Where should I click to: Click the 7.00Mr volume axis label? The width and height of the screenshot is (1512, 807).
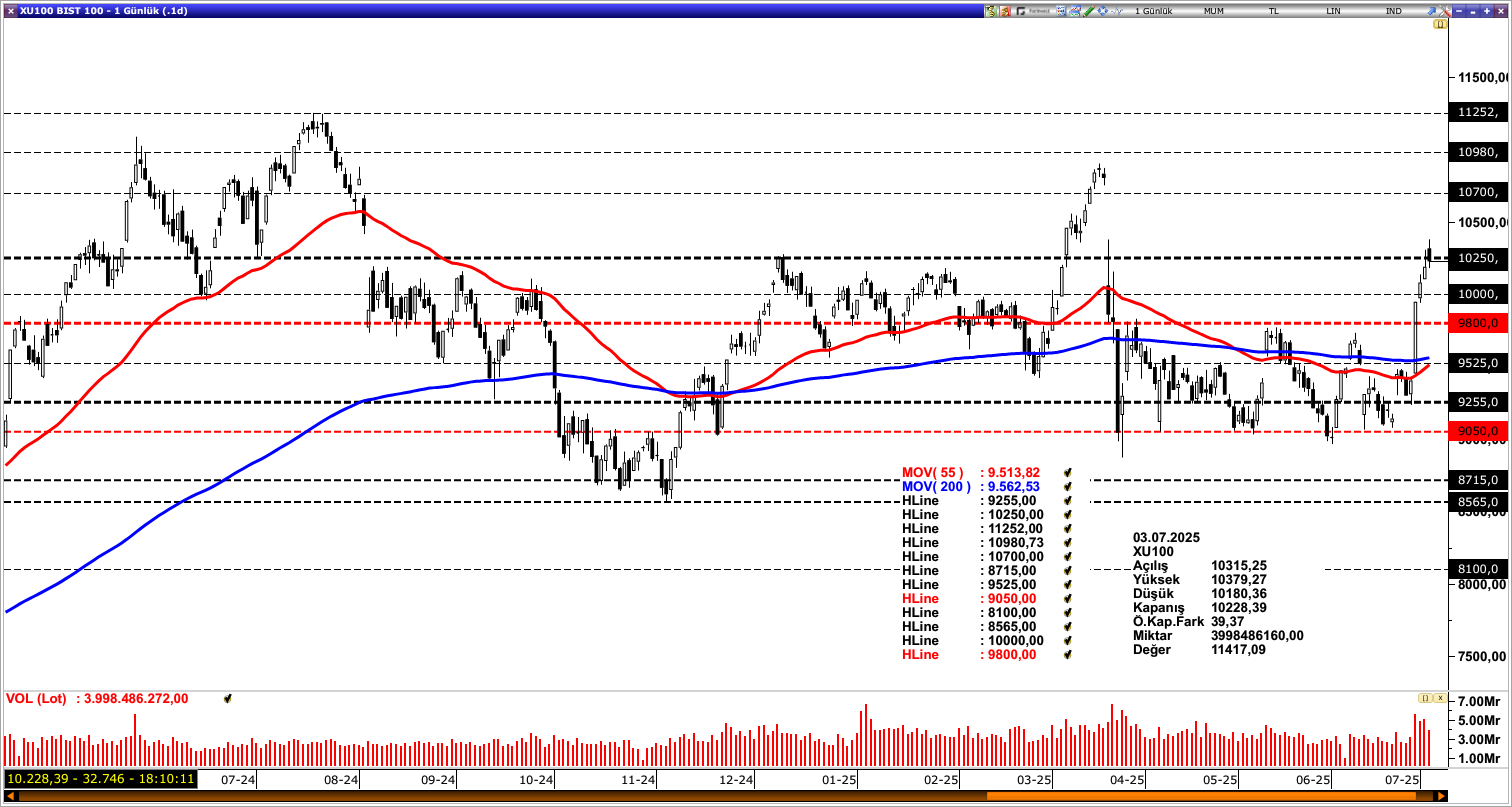click(1479, 701)
